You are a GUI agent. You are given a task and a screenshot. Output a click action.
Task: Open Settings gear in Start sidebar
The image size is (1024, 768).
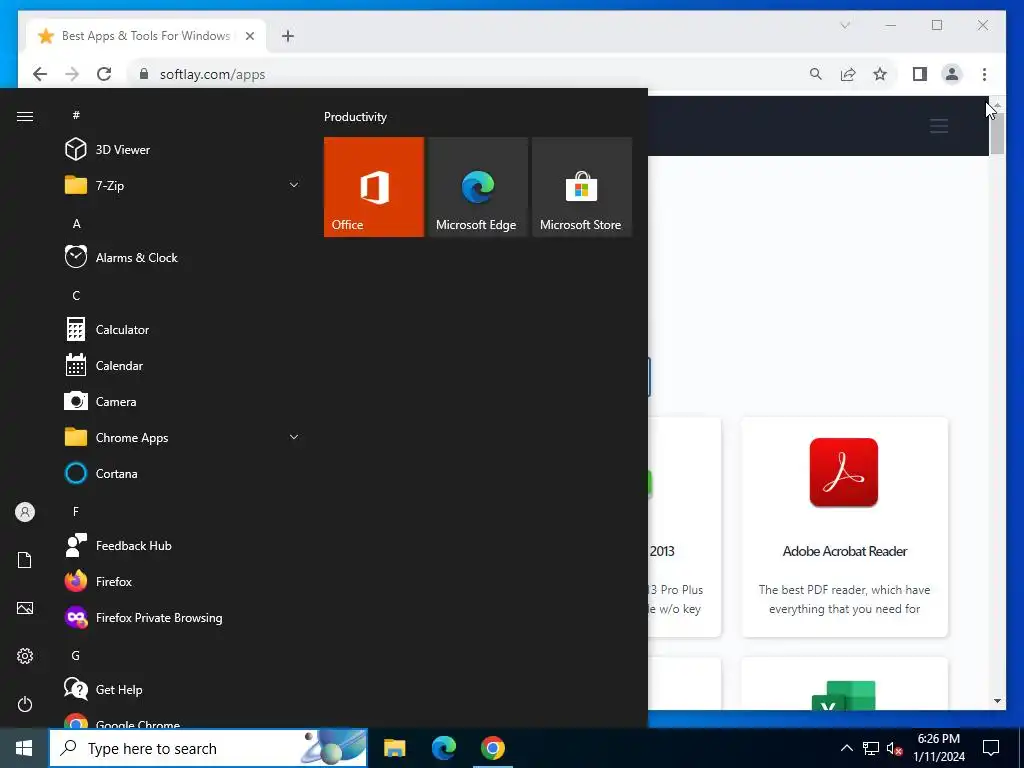pos(25,656)
